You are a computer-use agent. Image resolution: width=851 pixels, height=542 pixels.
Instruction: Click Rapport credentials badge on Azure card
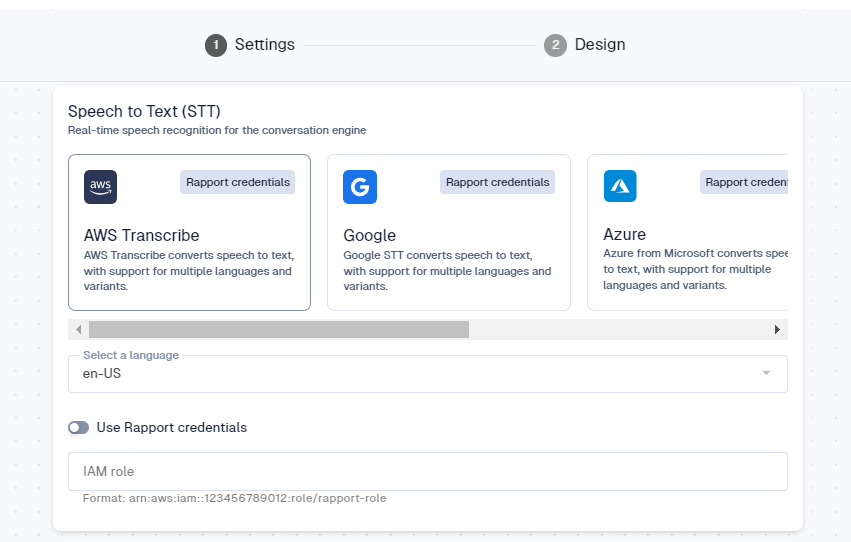(744, 182)
